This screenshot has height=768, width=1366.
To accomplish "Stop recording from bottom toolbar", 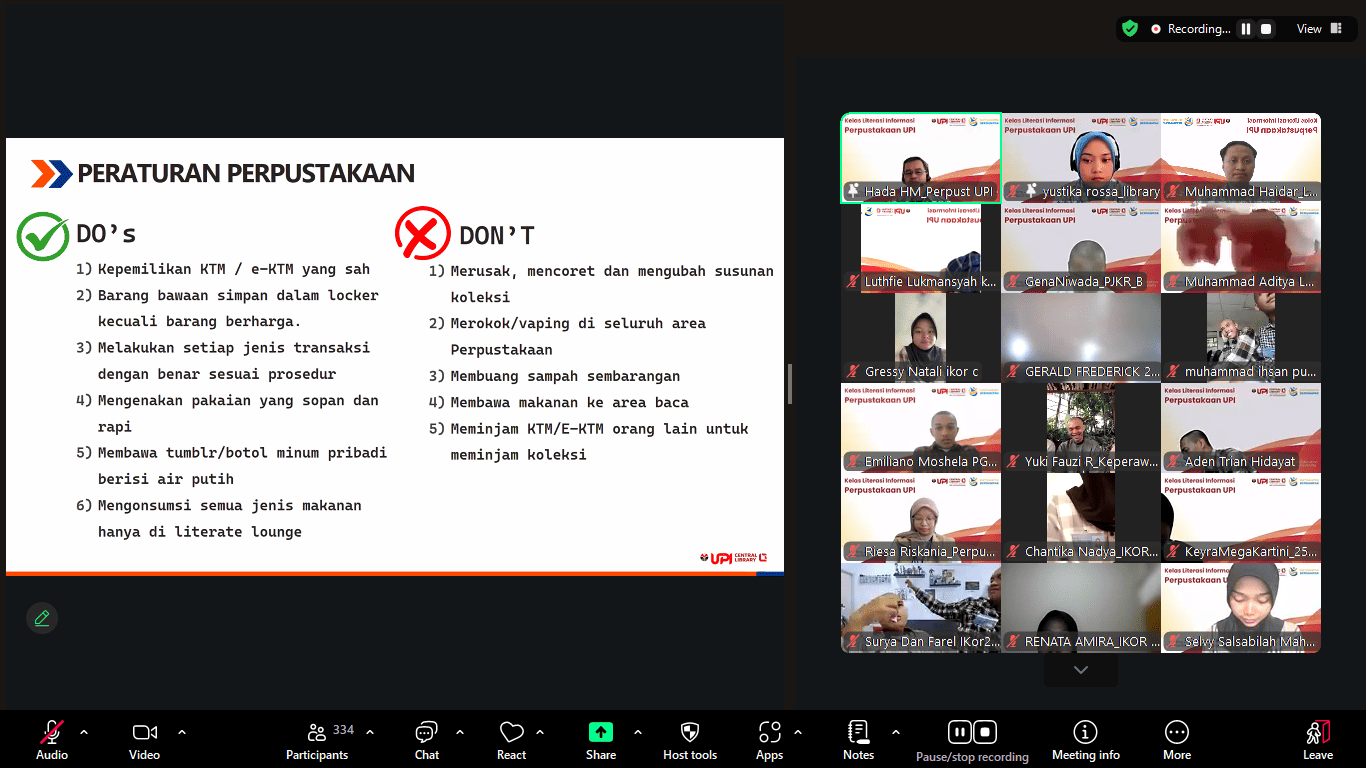I will point(985,732).
